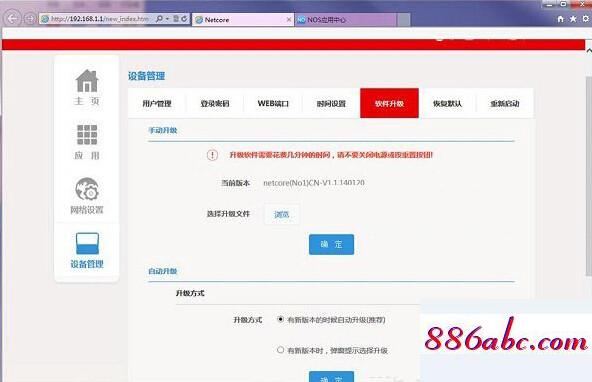Viewport: 592px width, 382px height.
Task: Click the warning exclamation icon
Action: (x=212, y=155)
